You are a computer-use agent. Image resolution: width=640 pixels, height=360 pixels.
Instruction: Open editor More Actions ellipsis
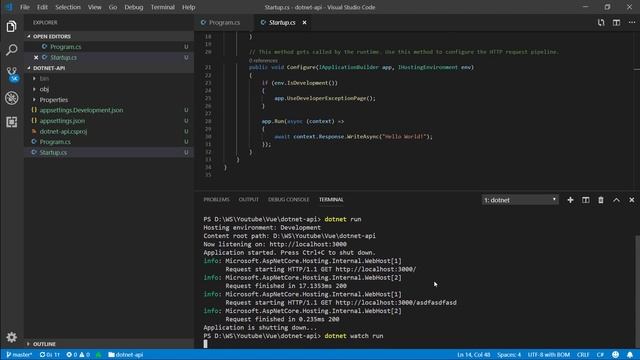(x=632, y=22)
